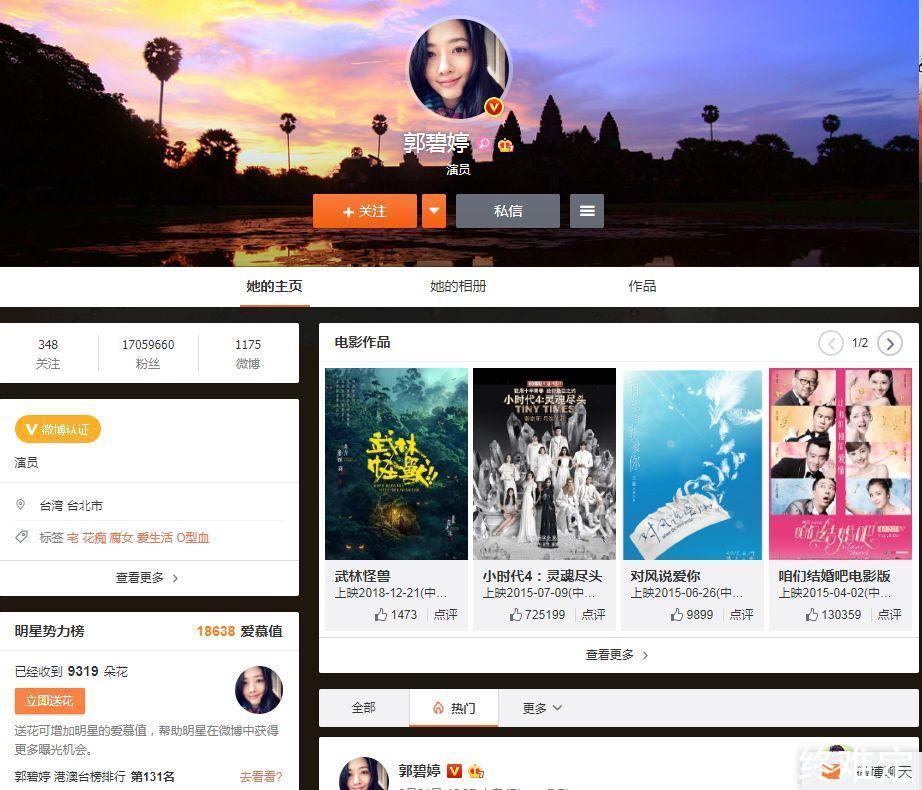Go to previous page of 电影作品
The image size is (922, 790).
point(831,343)
